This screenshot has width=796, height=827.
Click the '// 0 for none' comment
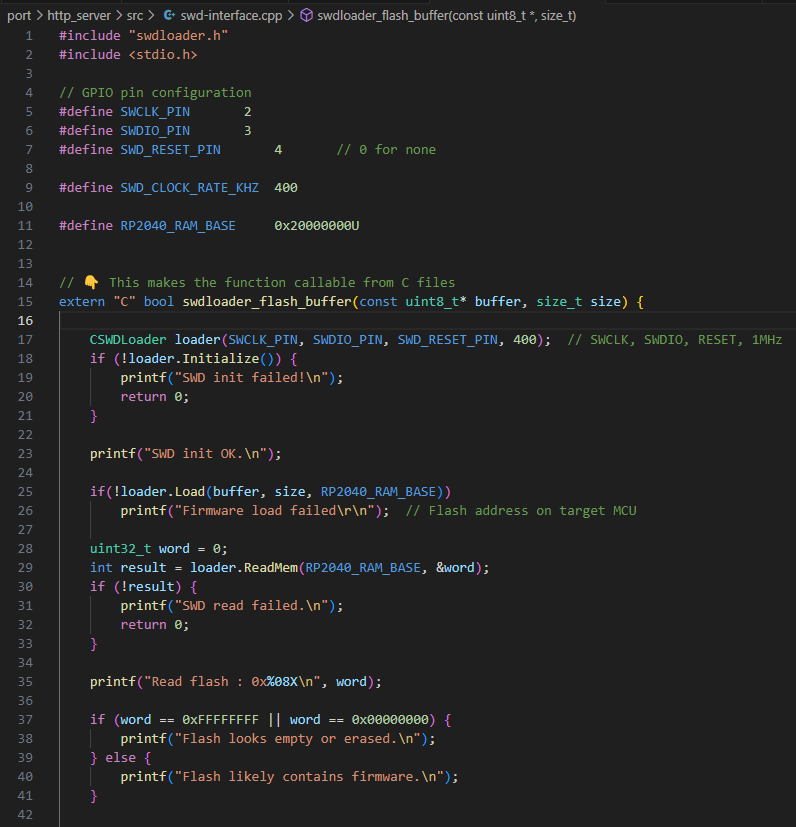[386, 150]
